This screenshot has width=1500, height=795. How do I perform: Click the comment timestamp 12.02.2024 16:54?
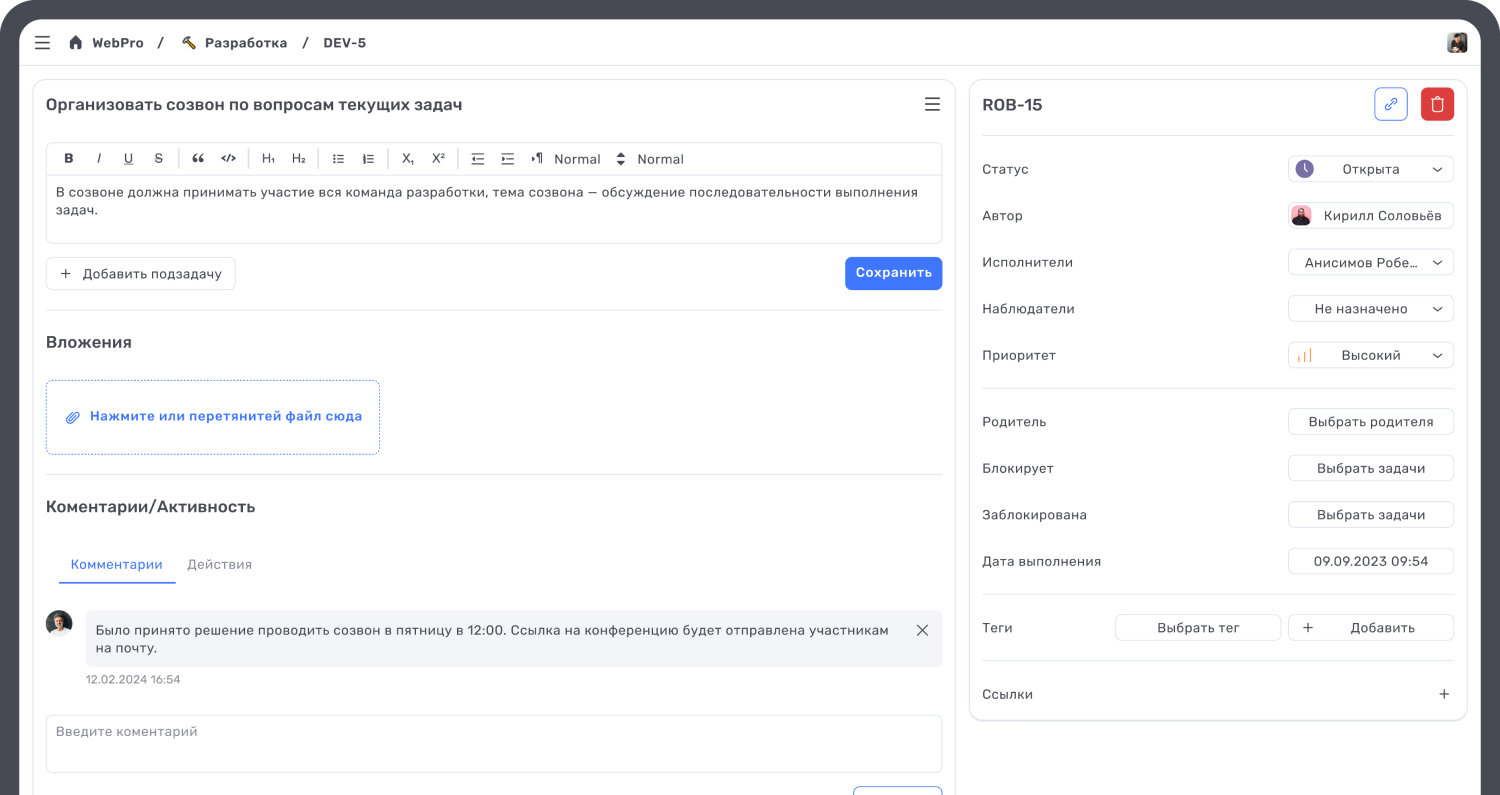coord(133,680)
